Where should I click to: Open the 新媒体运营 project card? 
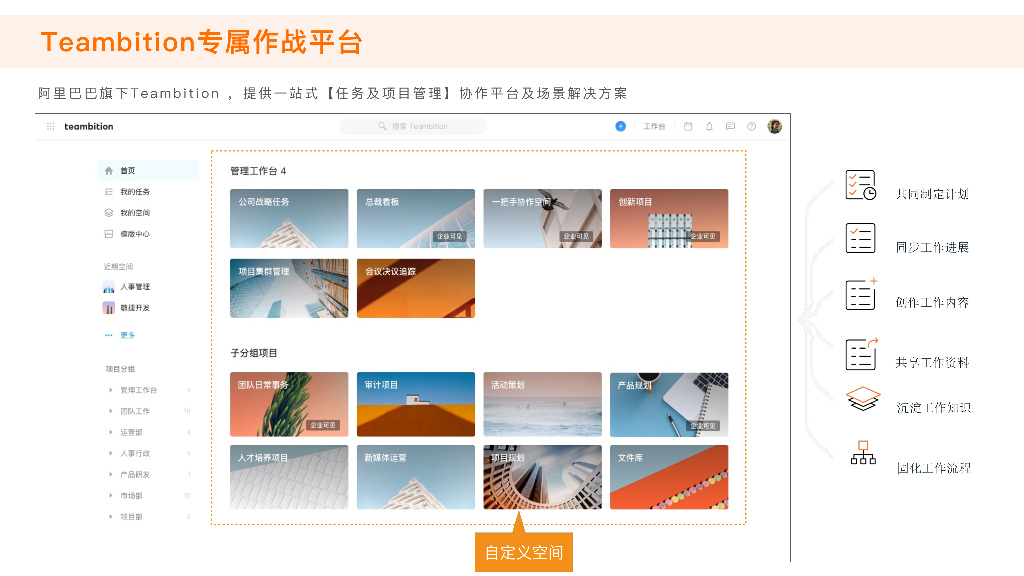pyautogui.click(x=416, y=477)
